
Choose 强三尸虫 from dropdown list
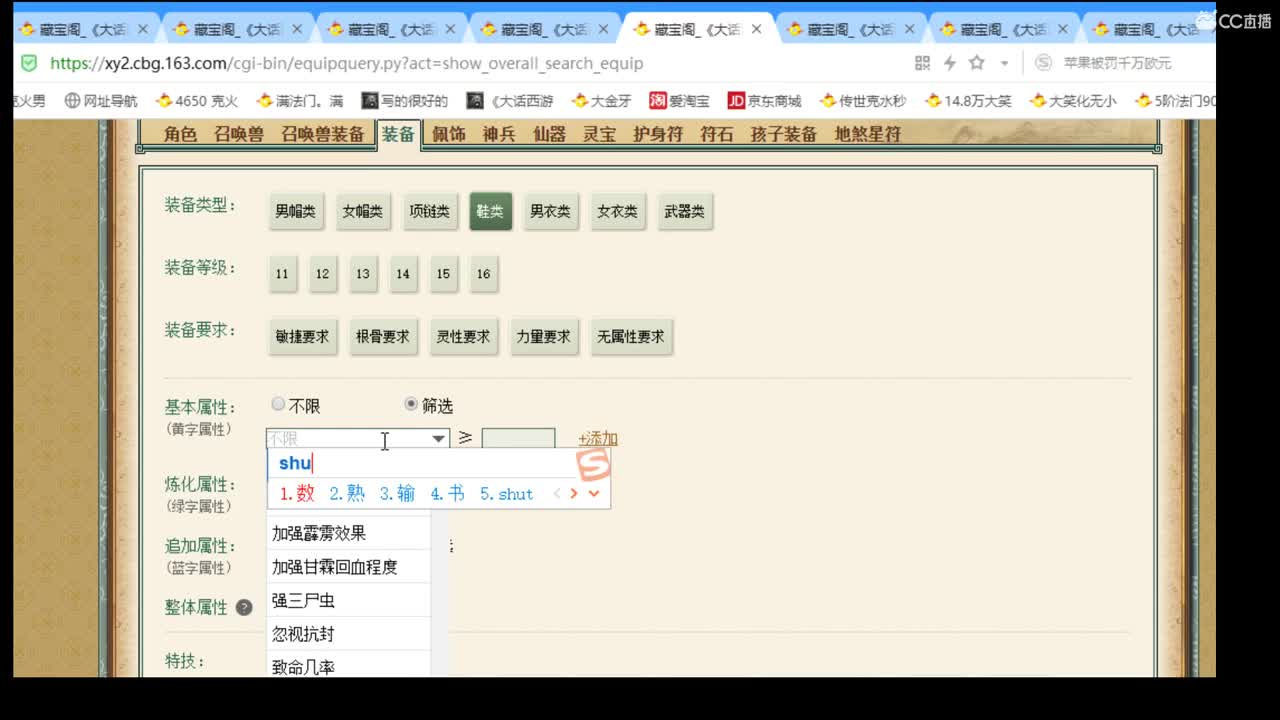[x=348, y=600]
